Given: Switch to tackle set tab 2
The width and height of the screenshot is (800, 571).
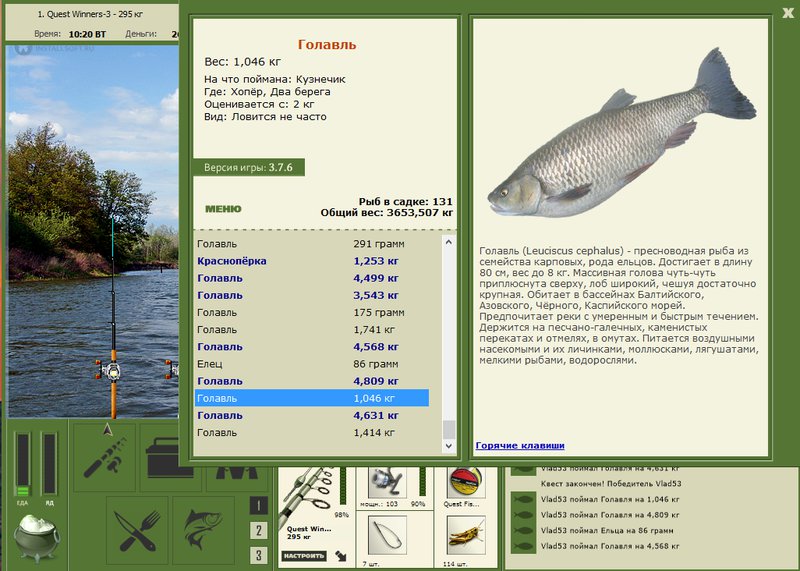Looking at the screenshot, I should pos(259,530).
